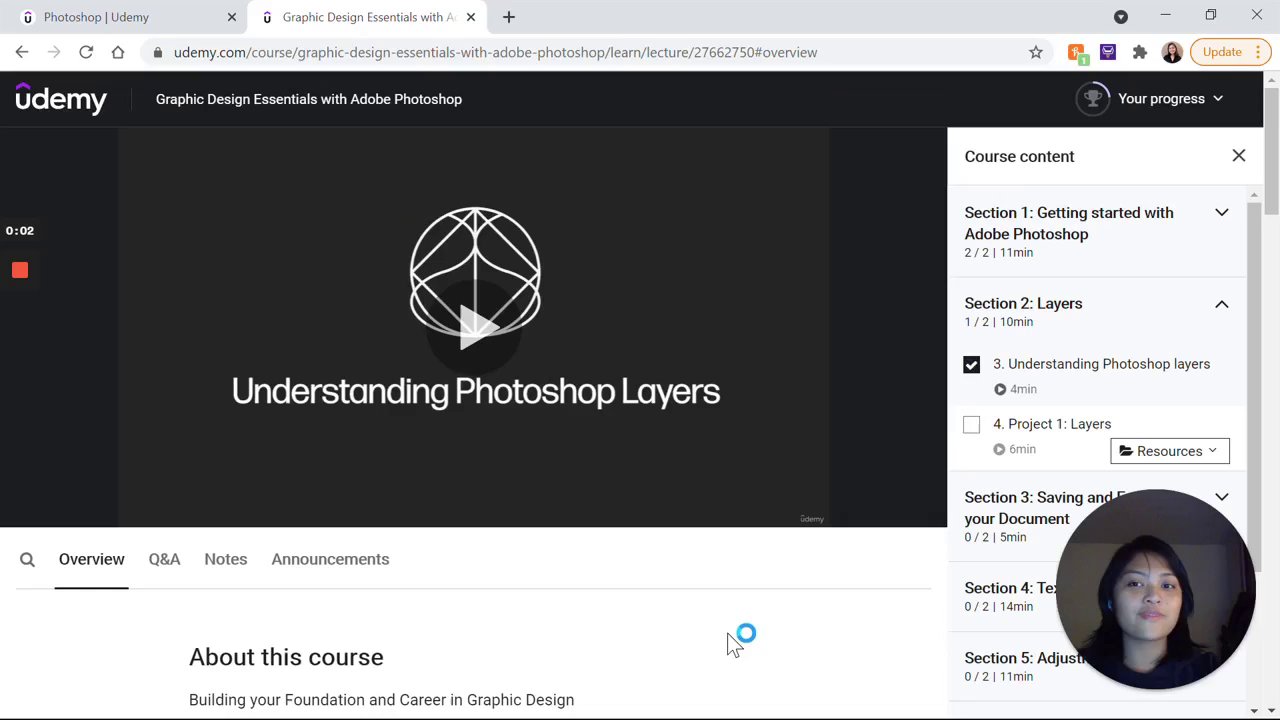Expand Section 3 Saving chevron
This screenshot has width=1280, height=720.
[x=1221, y=497]
